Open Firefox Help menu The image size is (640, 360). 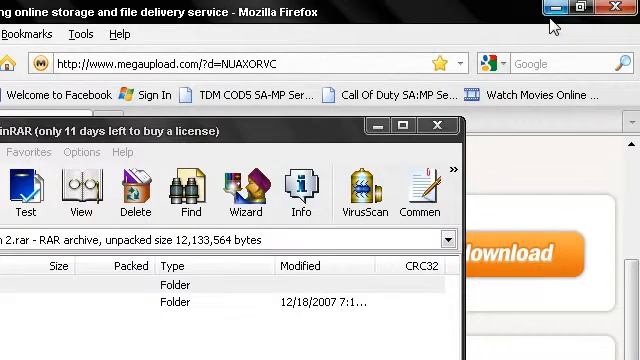pos(120,34)
